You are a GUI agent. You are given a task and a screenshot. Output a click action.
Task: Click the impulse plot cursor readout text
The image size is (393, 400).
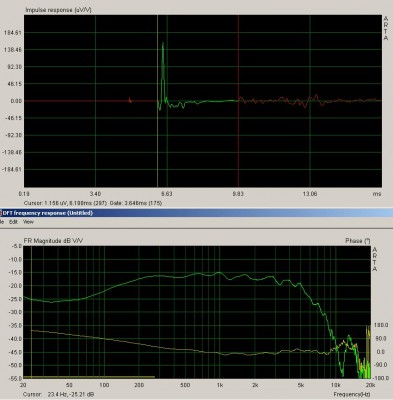pos(93,203)
